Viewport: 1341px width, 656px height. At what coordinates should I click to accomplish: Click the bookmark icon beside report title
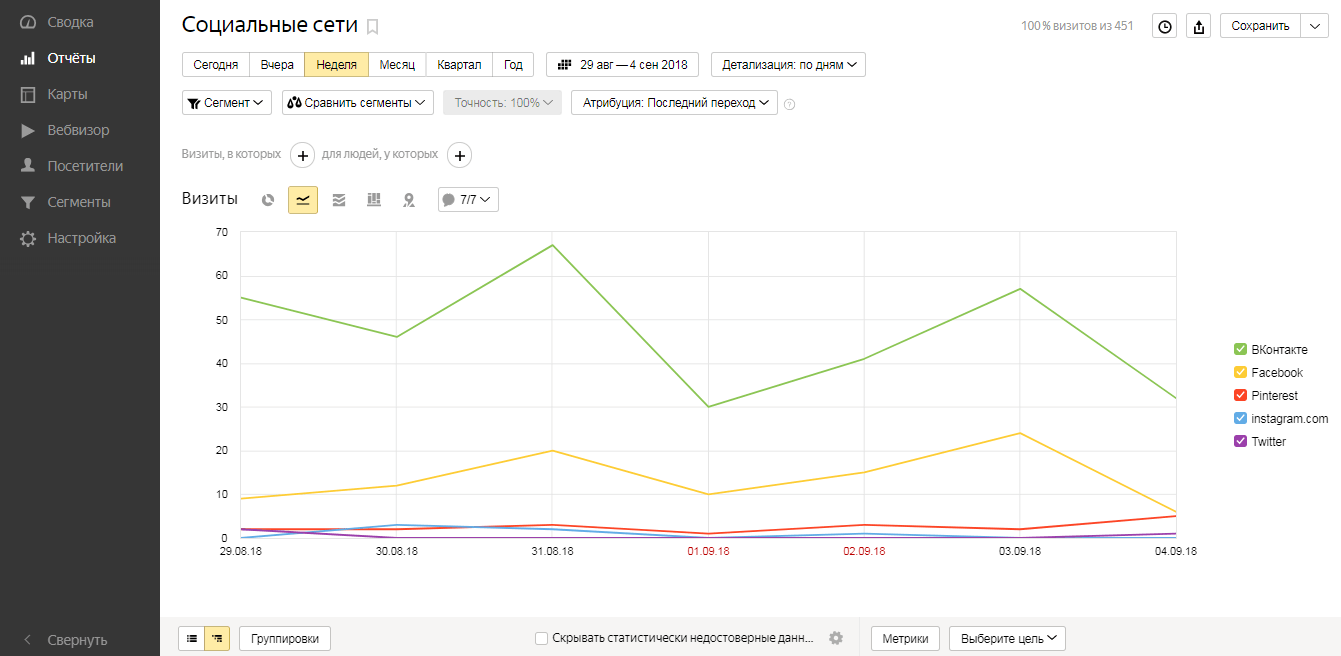coord(373,27)
